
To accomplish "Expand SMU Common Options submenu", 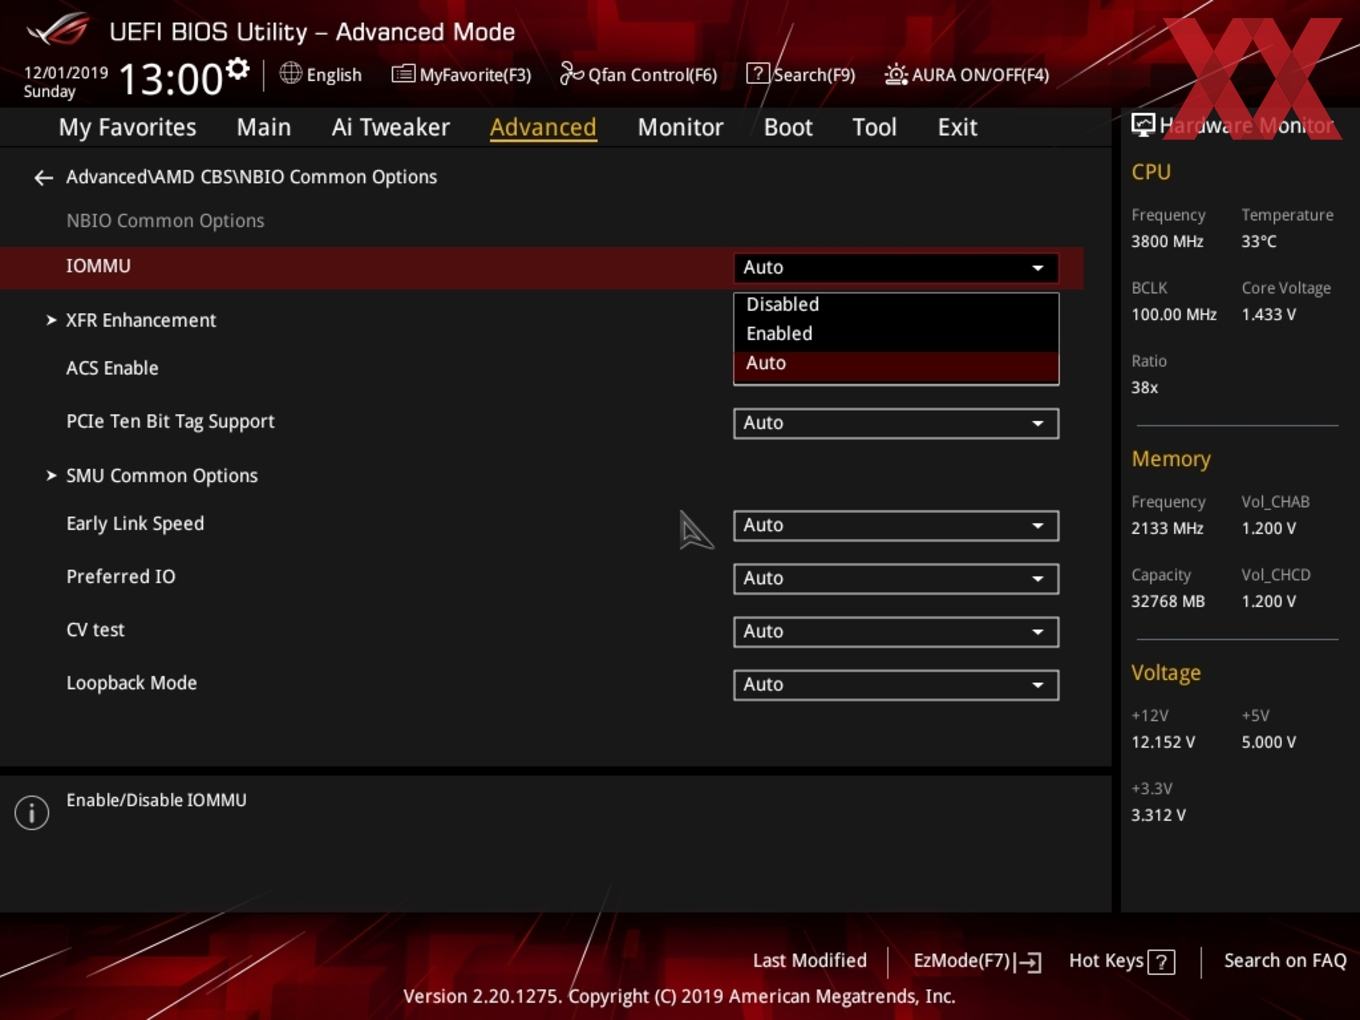I will pos(152,476).
